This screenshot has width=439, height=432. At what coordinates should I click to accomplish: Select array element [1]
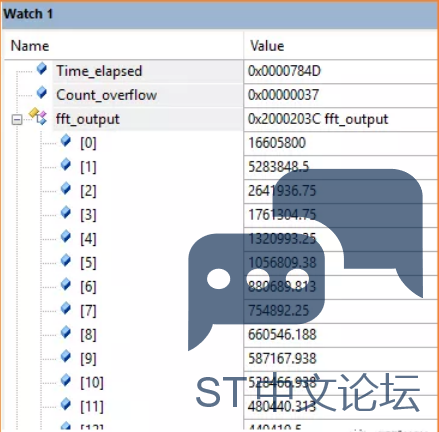pyautogui.click(x=88, y=167)
